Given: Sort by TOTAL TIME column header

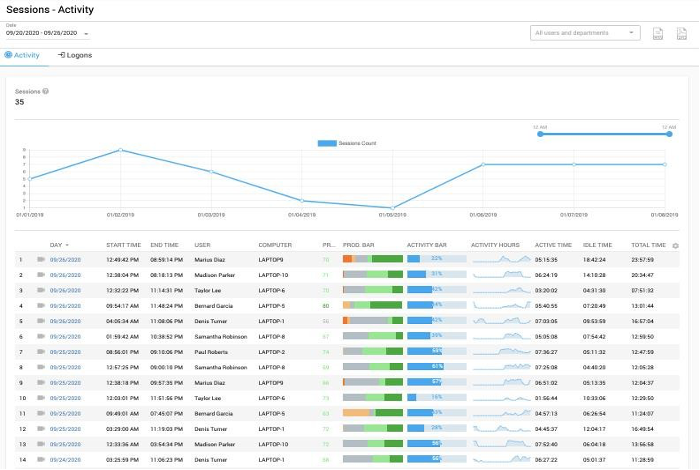Looking at the screenshot, I should pos(648,245).
